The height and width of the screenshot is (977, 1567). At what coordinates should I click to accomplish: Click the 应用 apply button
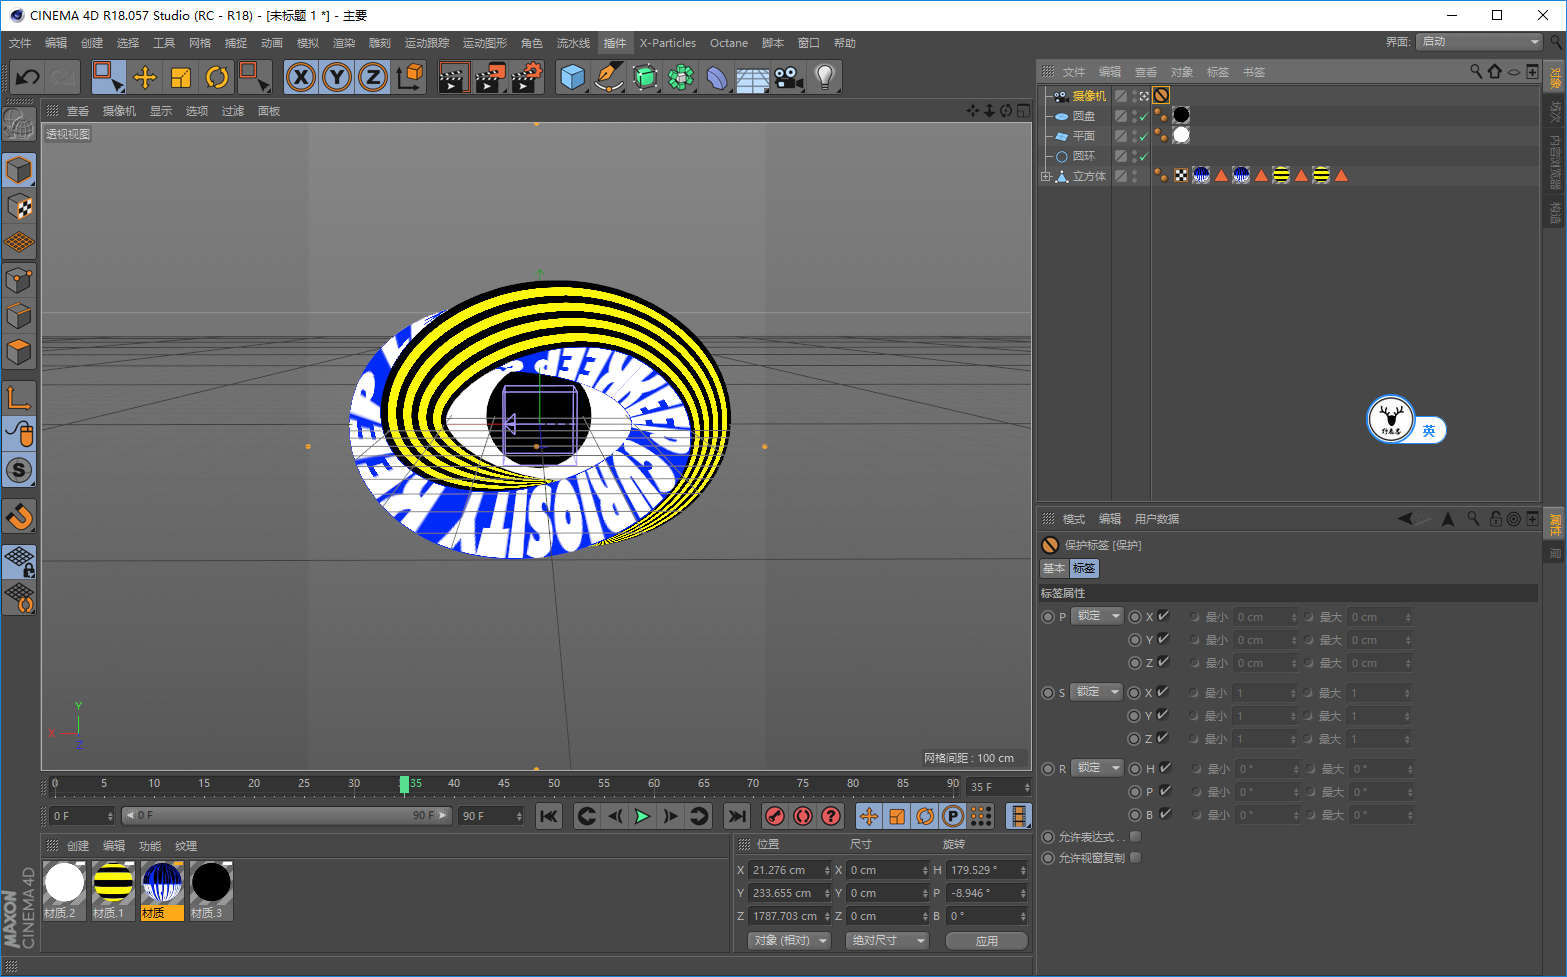pos(986,941)
